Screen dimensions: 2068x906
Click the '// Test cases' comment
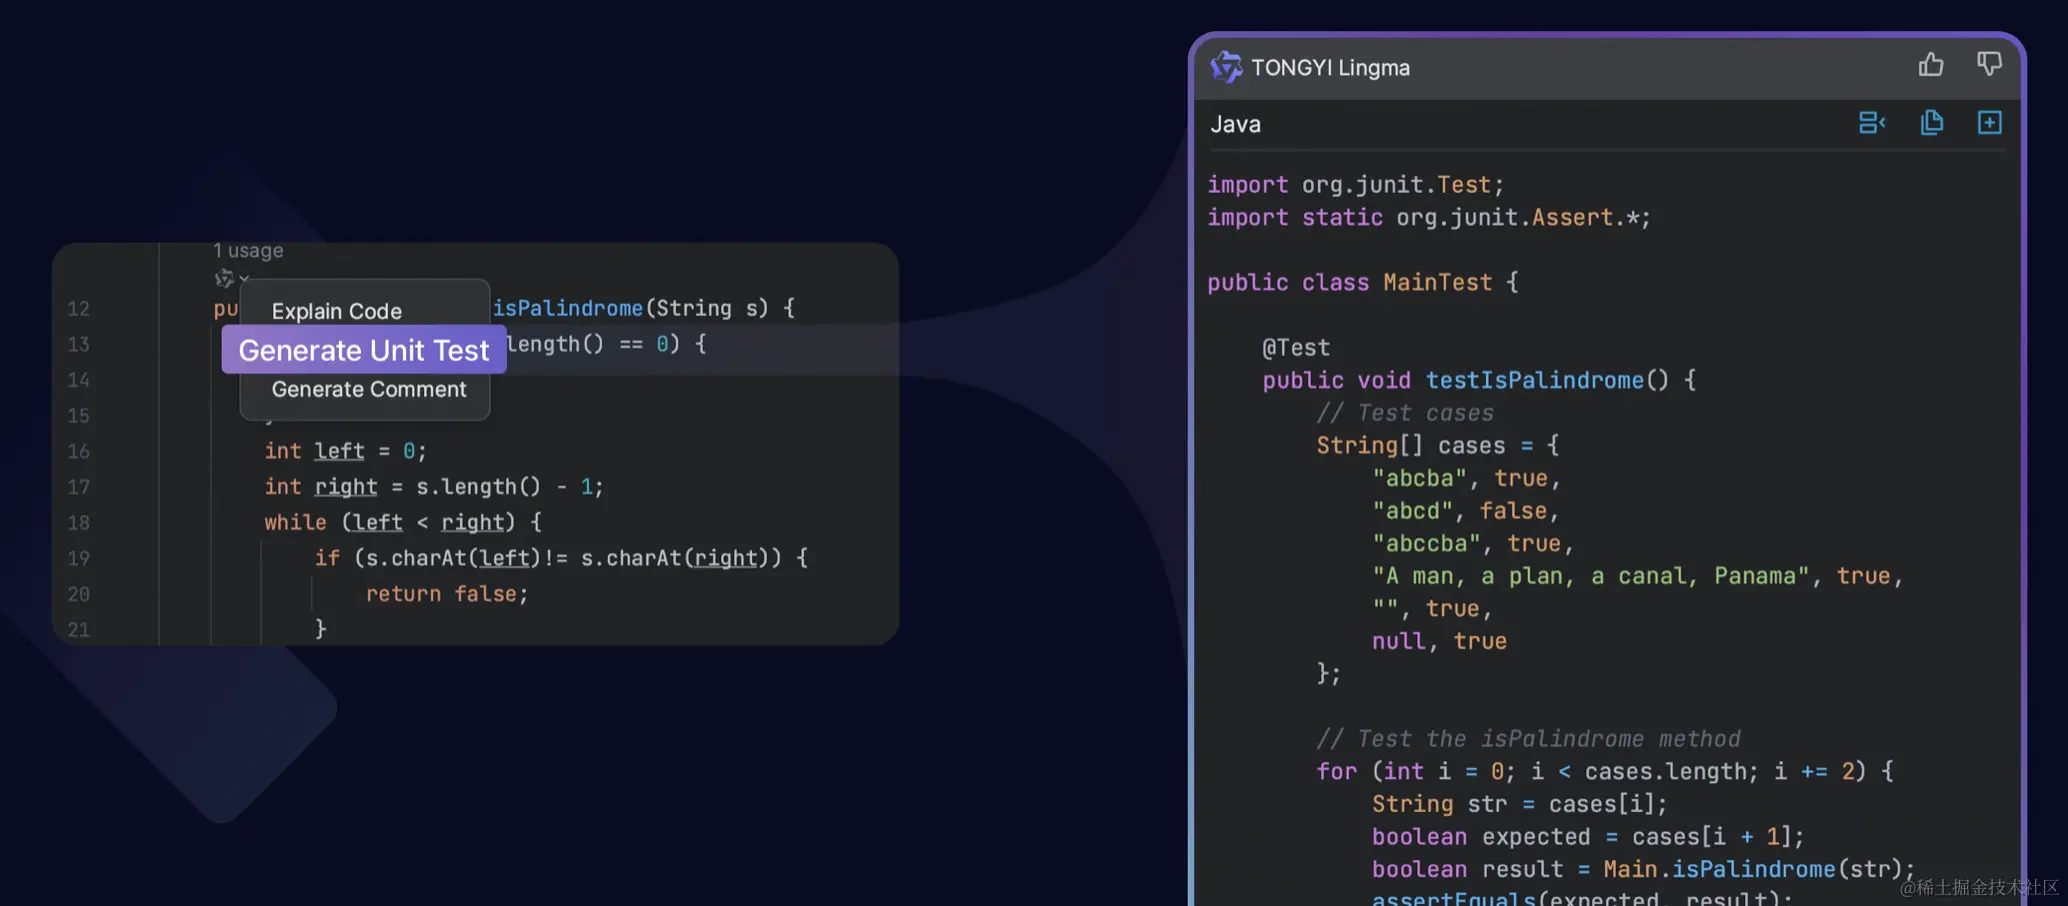[x=1405, y=413]
